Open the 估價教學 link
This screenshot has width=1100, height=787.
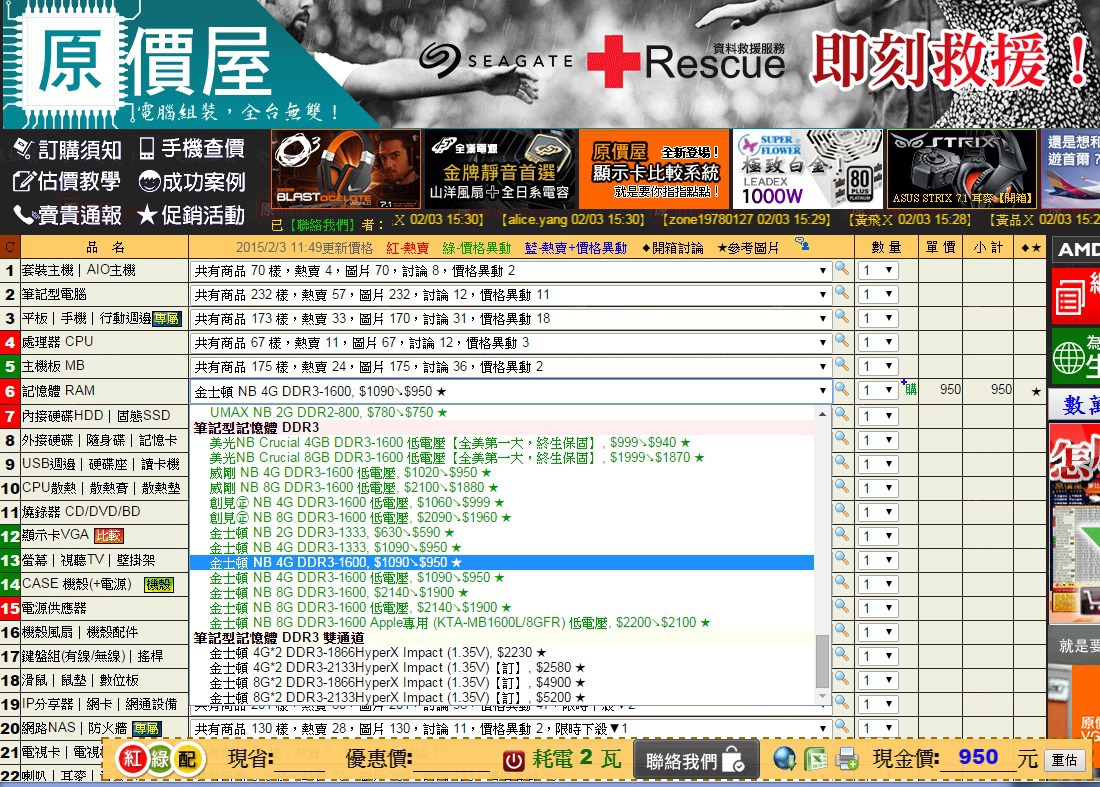tap(67, 182)
